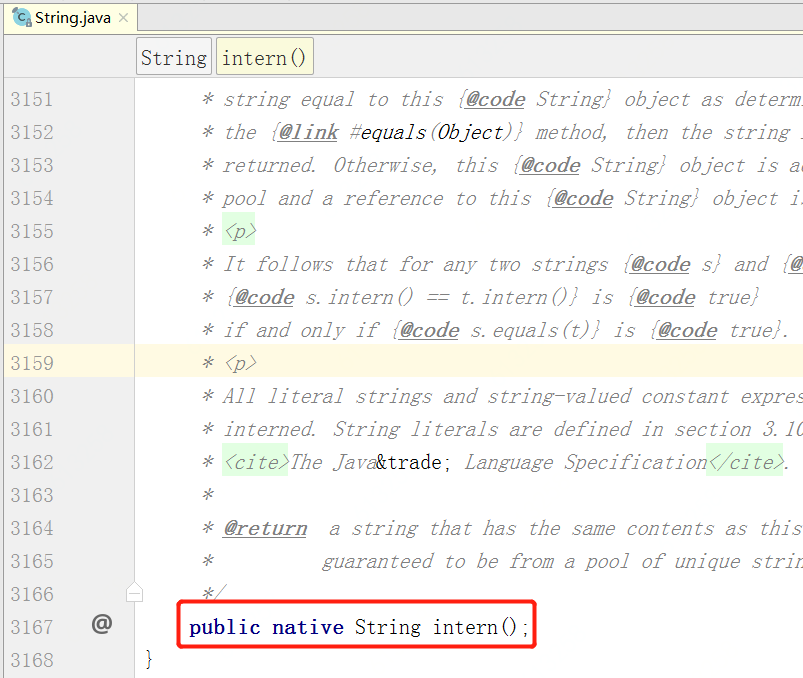Click line number 3167 in gutter
Image resolution: width=803 pixels, height=678 pixels.
click(32, 627)
